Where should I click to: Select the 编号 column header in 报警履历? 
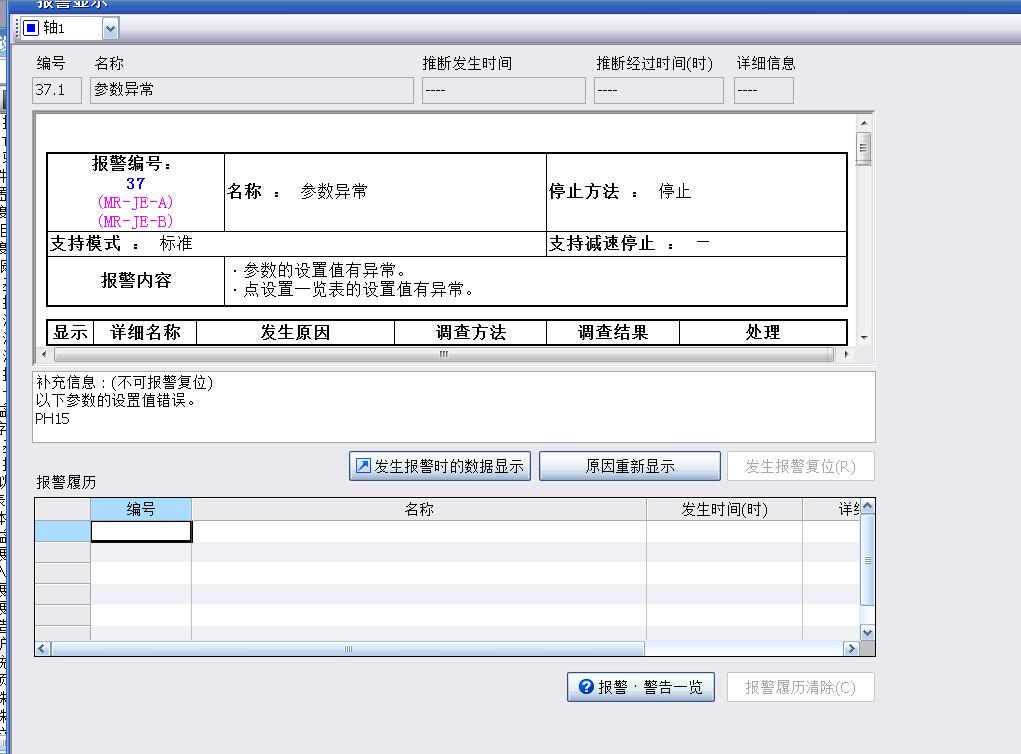click(x=140, y=509)
